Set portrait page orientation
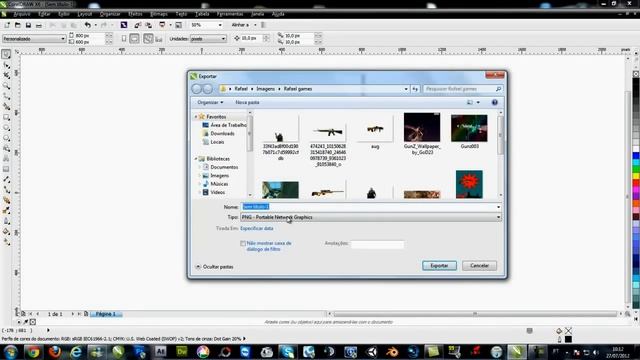640x360 pixels. (x=124, y=39)
